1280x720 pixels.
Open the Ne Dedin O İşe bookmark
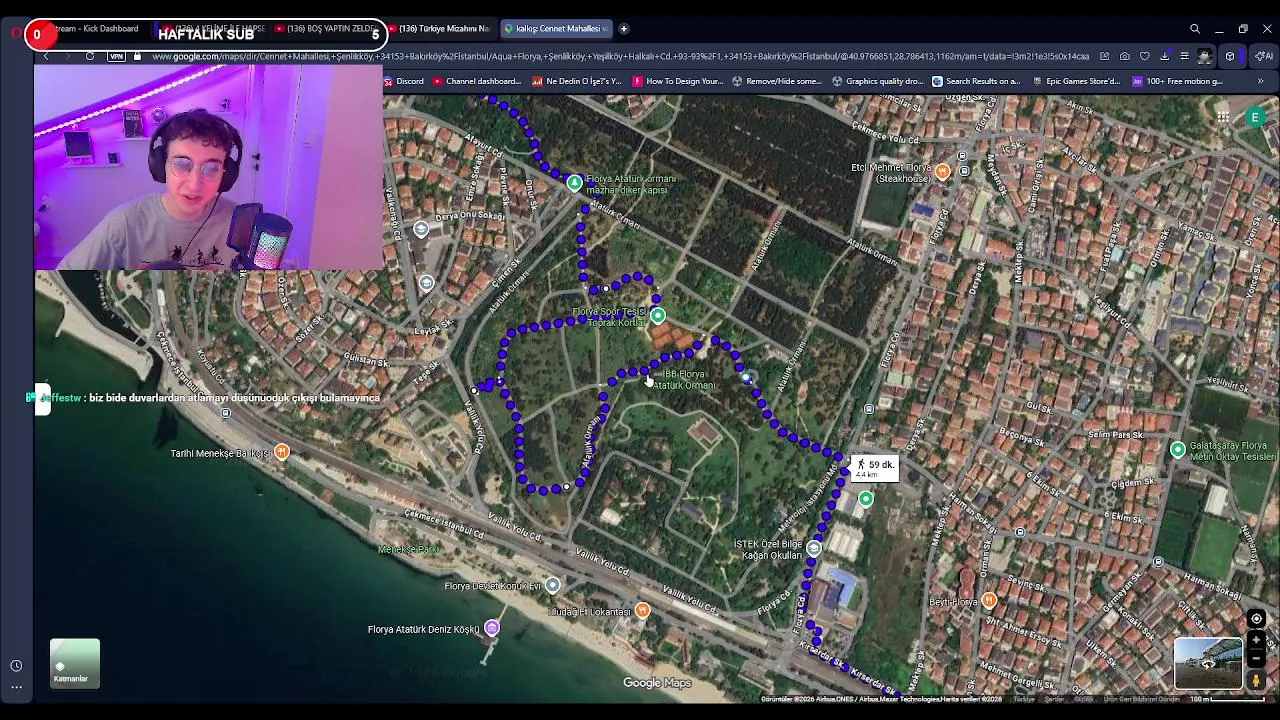[577, 81]
